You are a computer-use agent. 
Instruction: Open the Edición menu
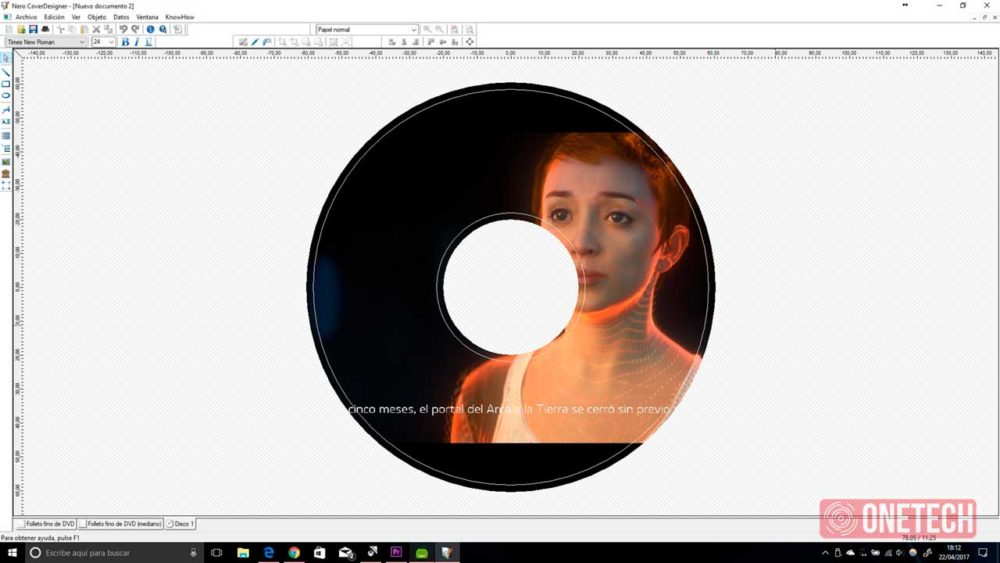pos(54,17)
